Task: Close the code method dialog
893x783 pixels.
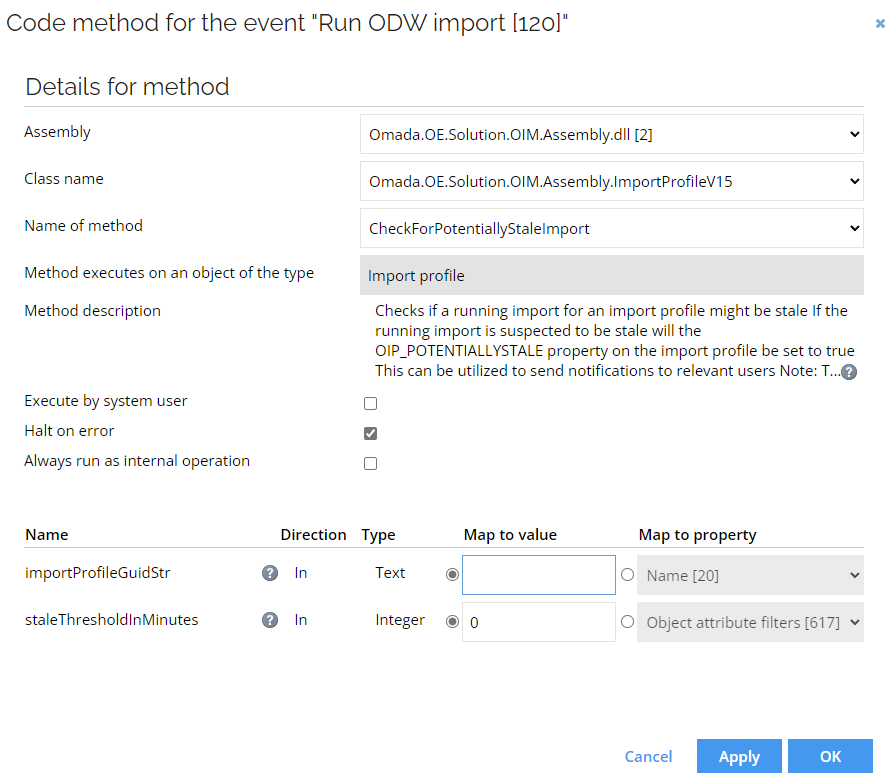Action: point(880,23)
